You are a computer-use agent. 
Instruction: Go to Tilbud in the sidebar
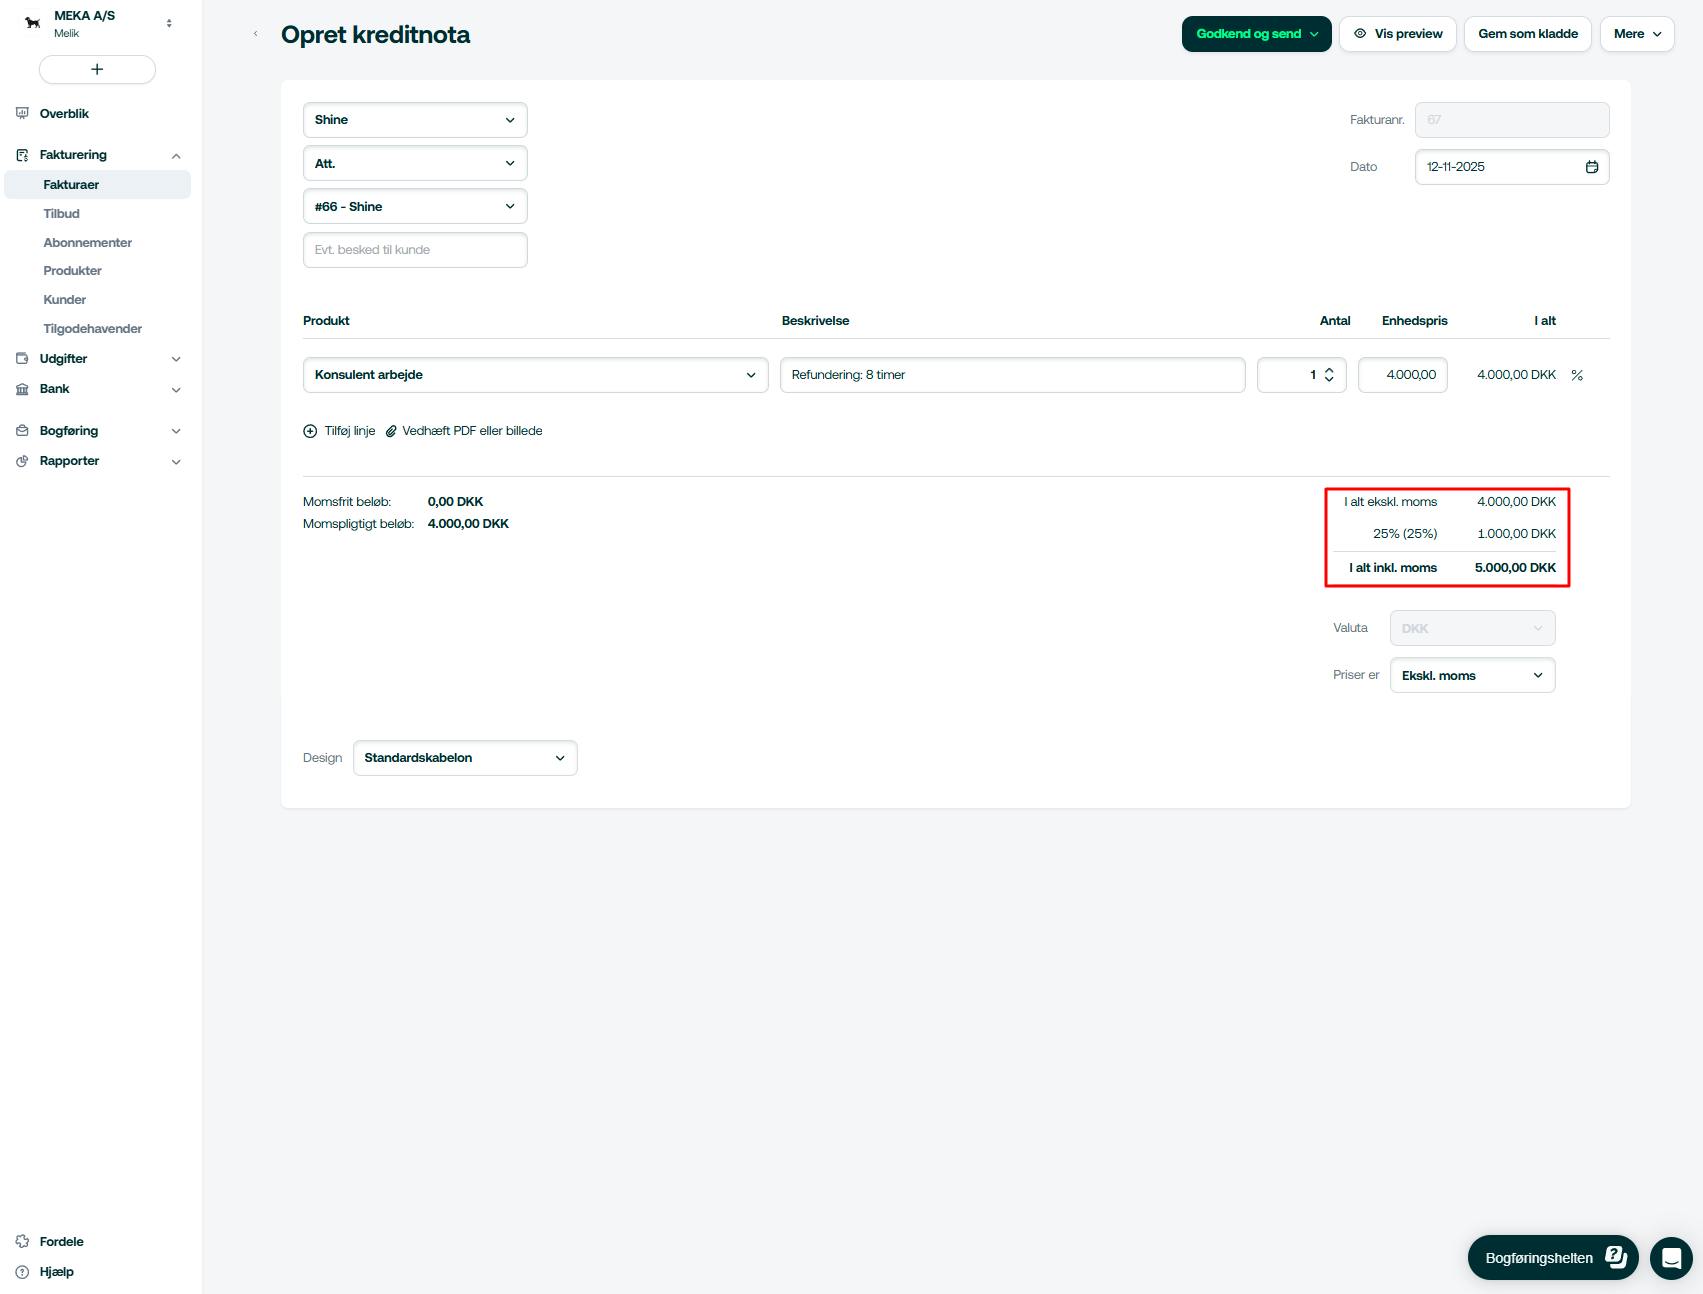coord(62,214)
